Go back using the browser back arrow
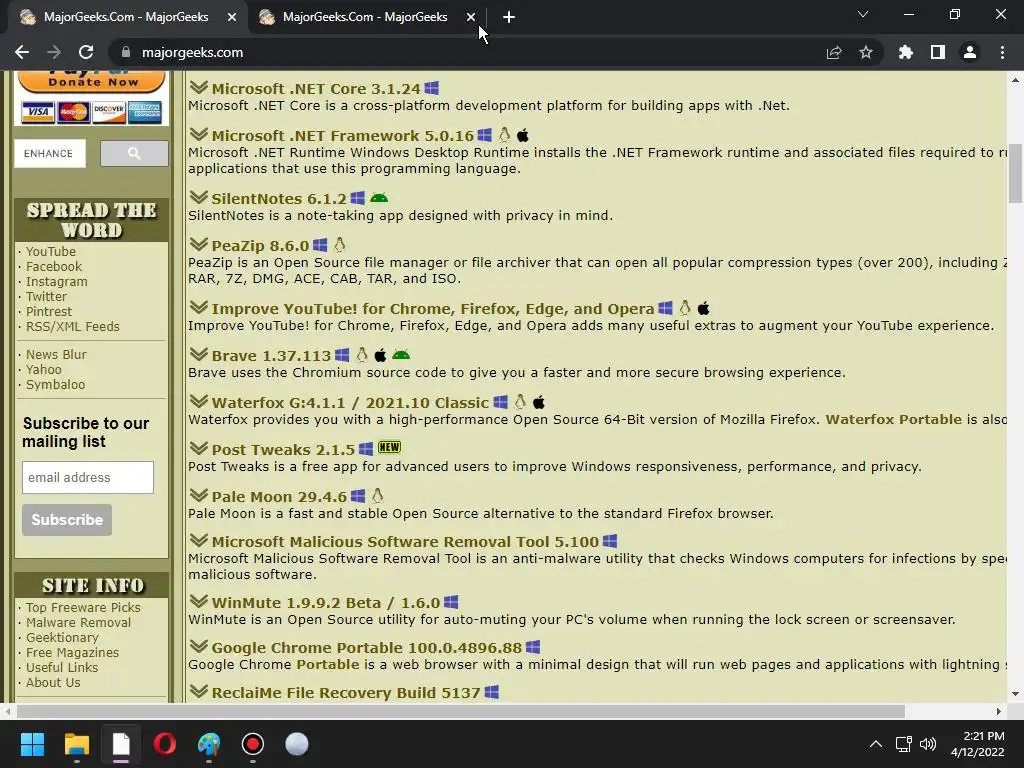 click(x=22, y=52)
